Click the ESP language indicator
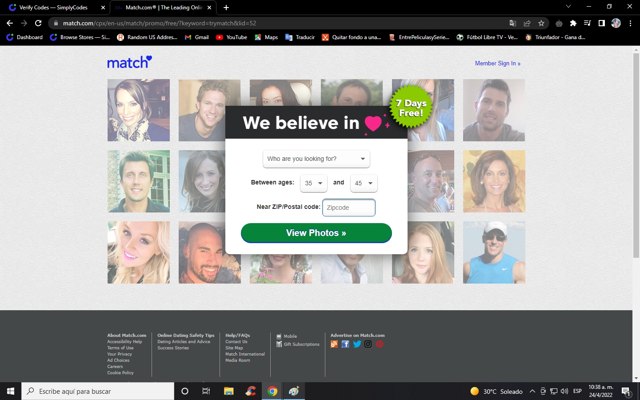Viewport: 640px width, 400px height. (x=577, y=391)
